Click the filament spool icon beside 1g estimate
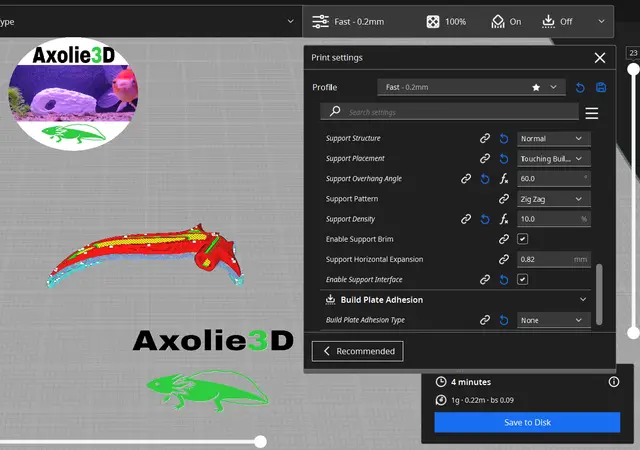Image resolution: width=640 pixels, height=450 pixels. click(441, 400)
